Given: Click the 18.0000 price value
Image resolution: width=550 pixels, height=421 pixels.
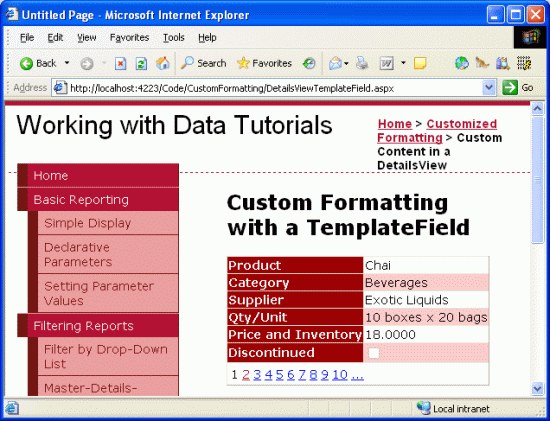Looking at the screenshot, I should coord(390,335).
